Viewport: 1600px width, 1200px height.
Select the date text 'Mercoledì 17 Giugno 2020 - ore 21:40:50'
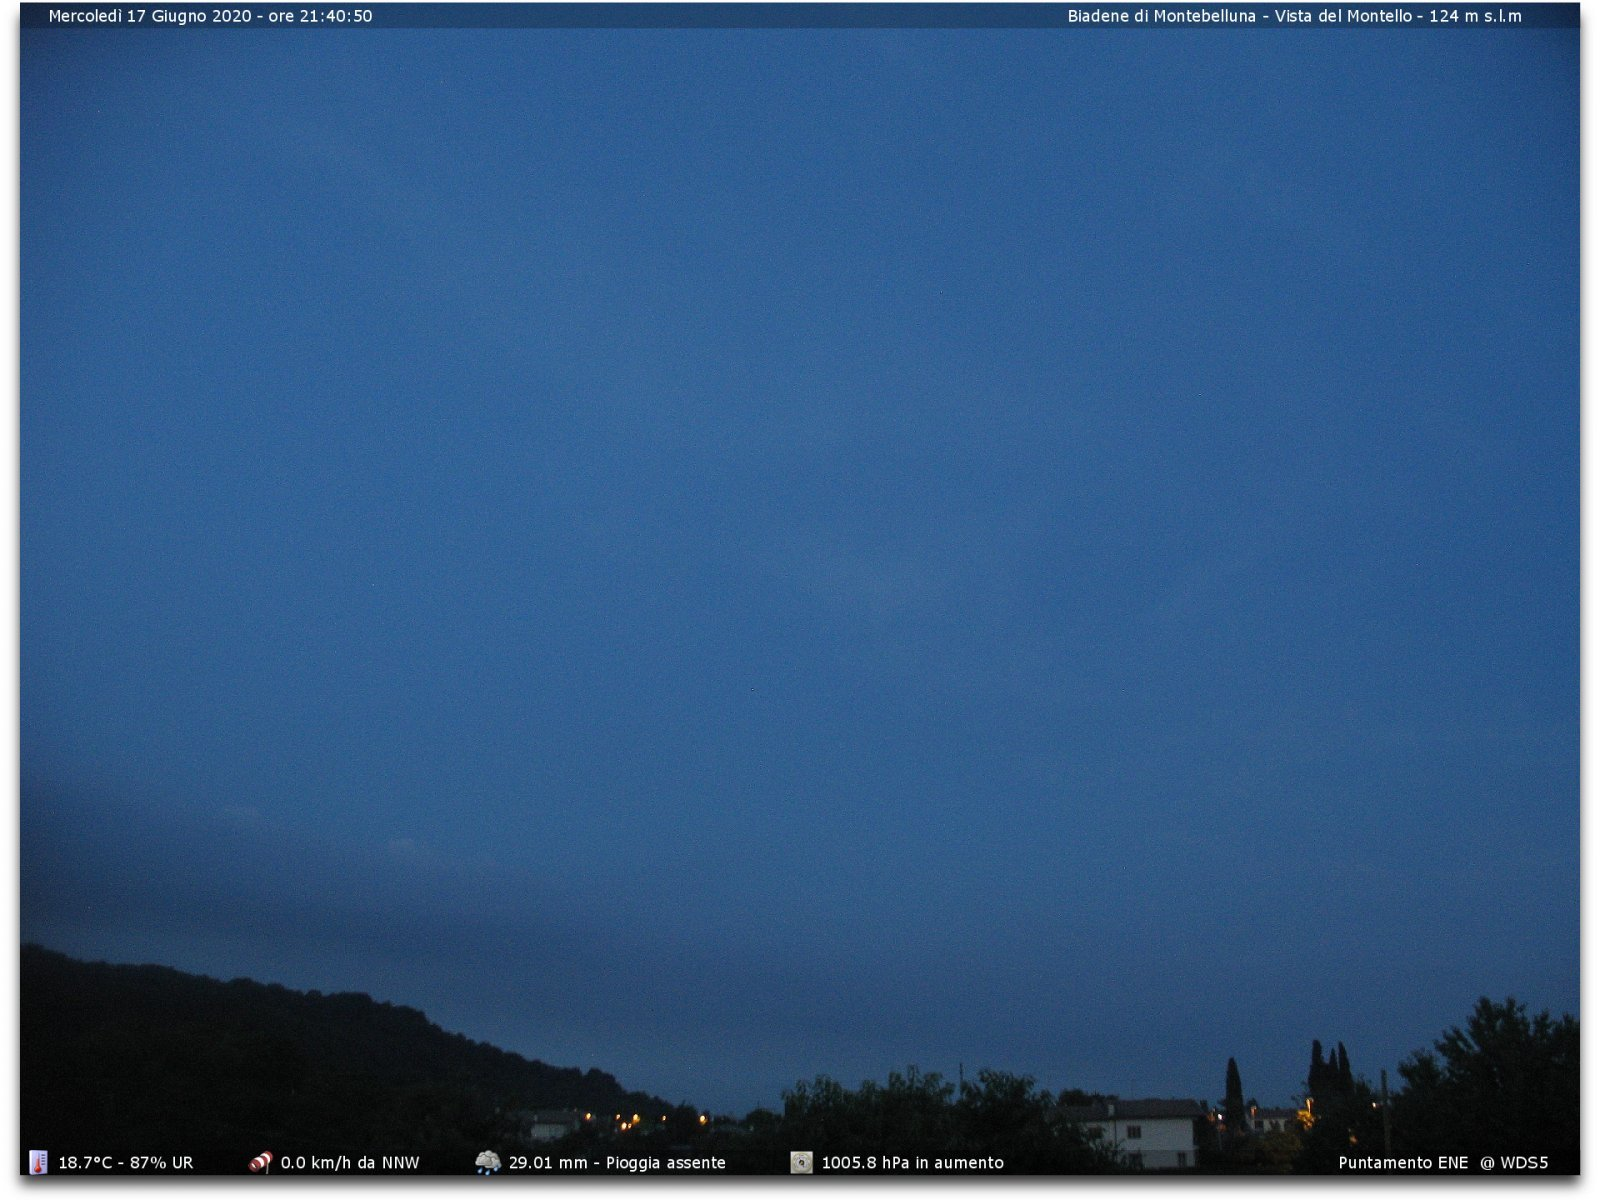click(x=210, y=16)
